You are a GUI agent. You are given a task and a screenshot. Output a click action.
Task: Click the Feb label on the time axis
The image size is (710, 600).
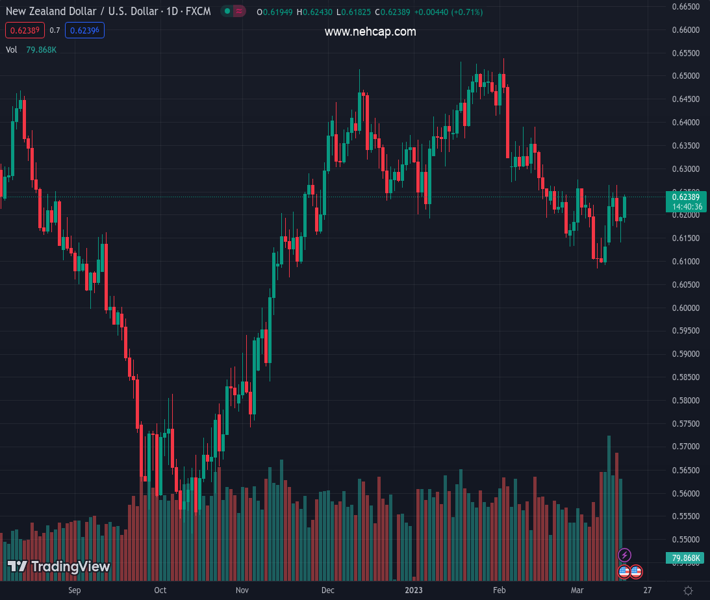(499, 590)
